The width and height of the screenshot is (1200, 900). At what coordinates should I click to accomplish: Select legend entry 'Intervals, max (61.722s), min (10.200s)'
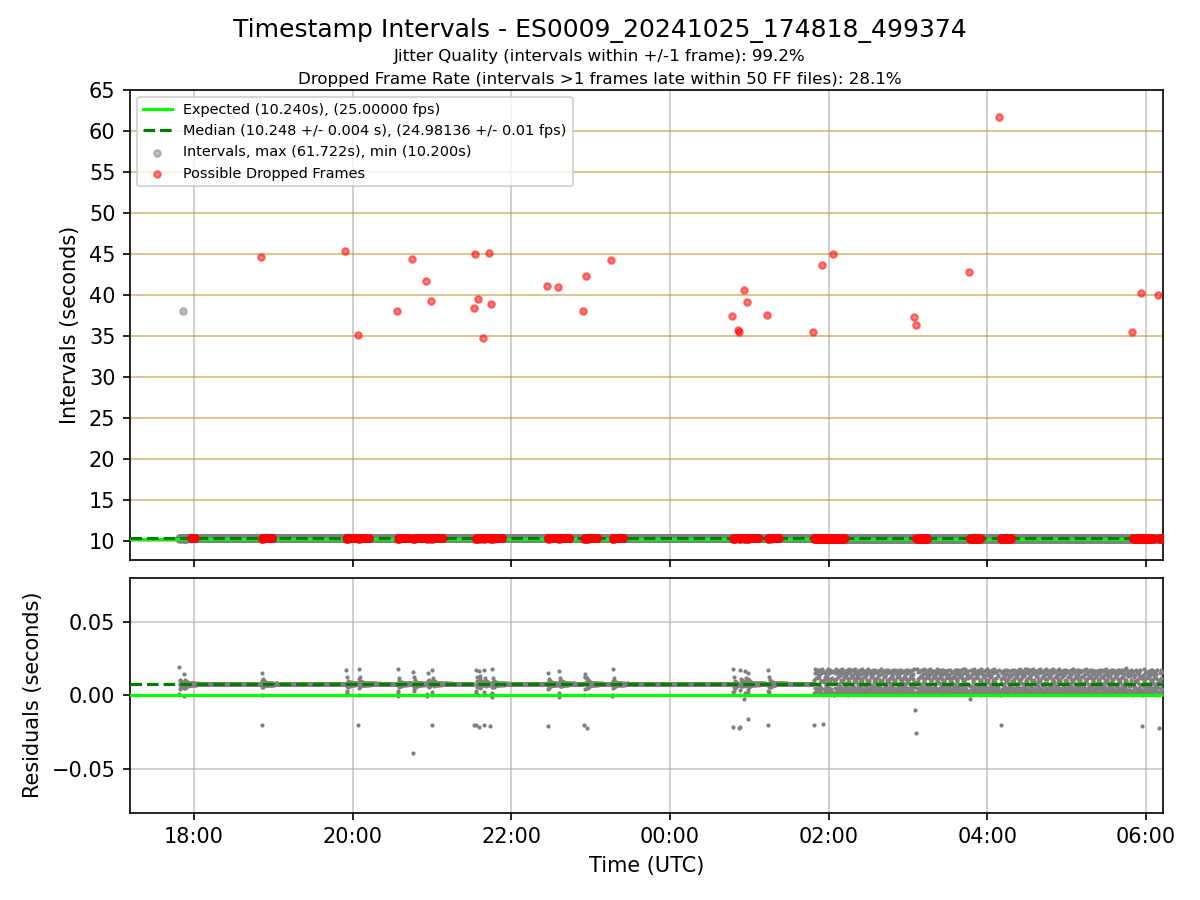tap(327, 151)
